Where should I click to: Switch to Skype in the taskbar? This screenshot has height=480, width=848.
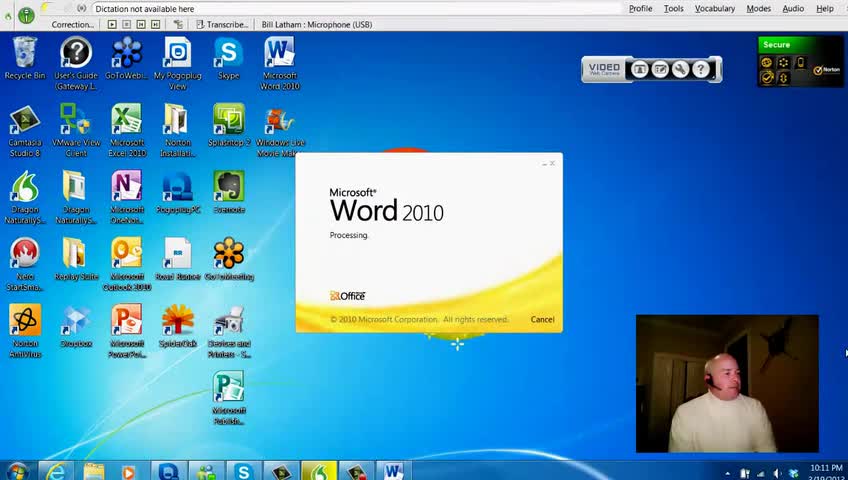click(242, 471)
